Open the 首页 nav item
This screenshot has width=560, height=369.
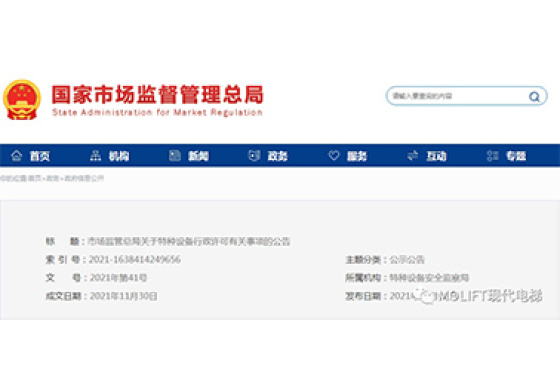click(40, 156)
